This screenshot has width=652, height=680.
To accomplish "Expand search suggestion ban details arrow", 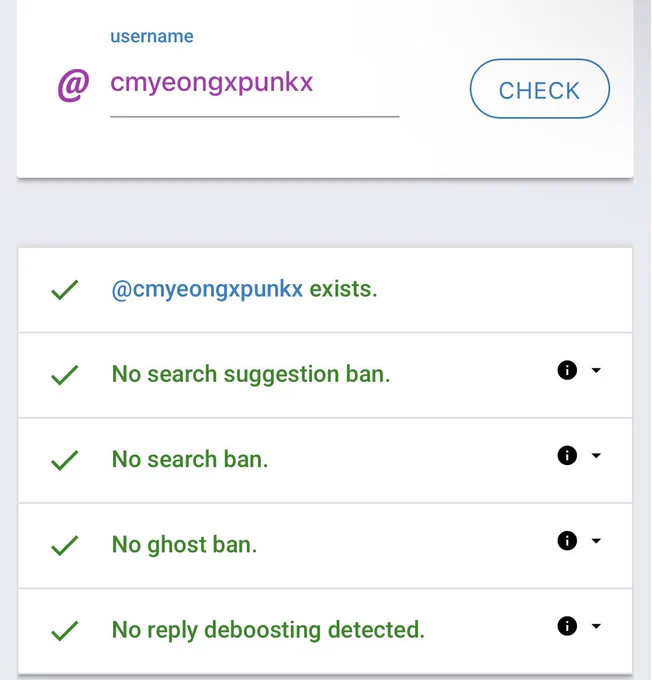I will point(596,370).
